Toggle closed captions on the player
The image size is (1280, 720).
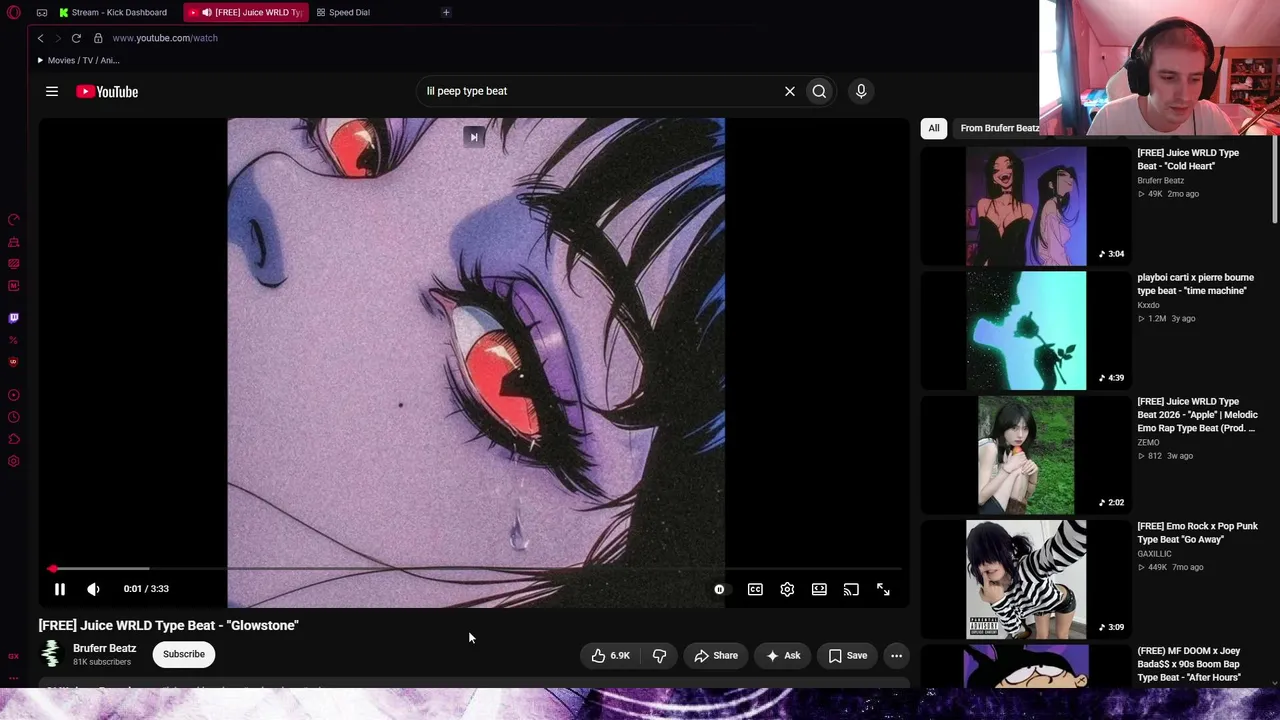click(755, 589)
